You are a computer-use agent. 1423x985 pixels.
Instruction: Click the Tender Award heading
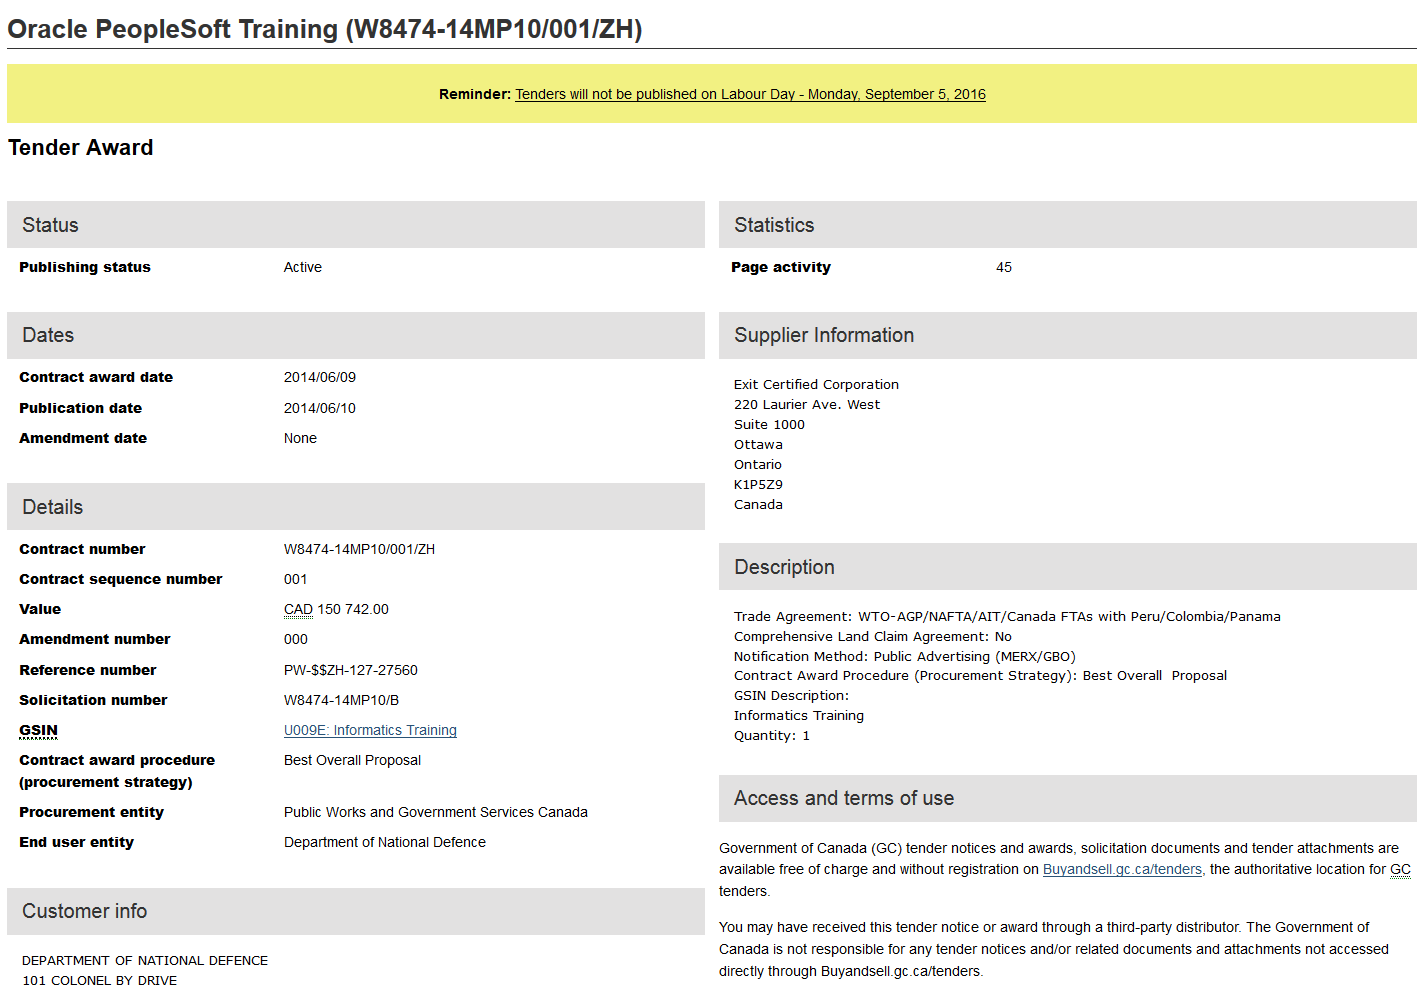(81, 147)
